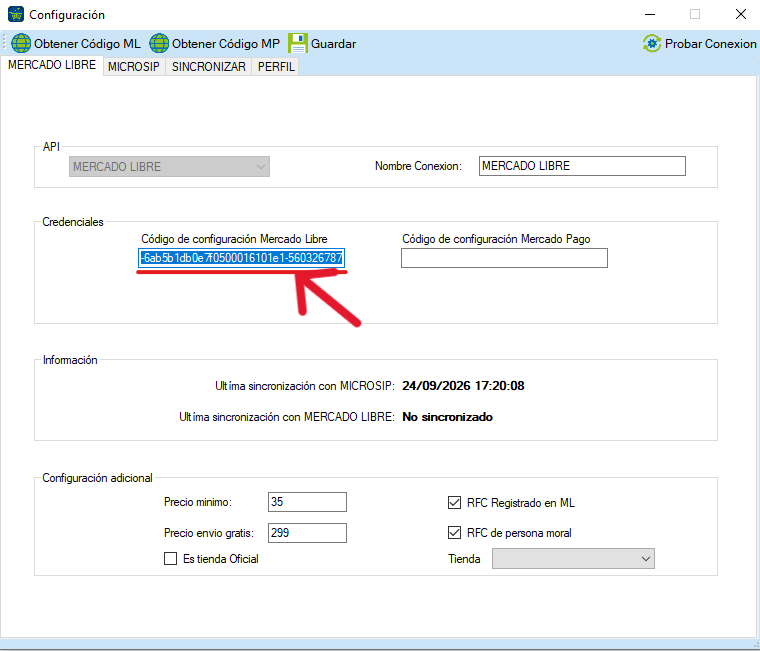Click the Nombre Conexion input field

(582, 166)
